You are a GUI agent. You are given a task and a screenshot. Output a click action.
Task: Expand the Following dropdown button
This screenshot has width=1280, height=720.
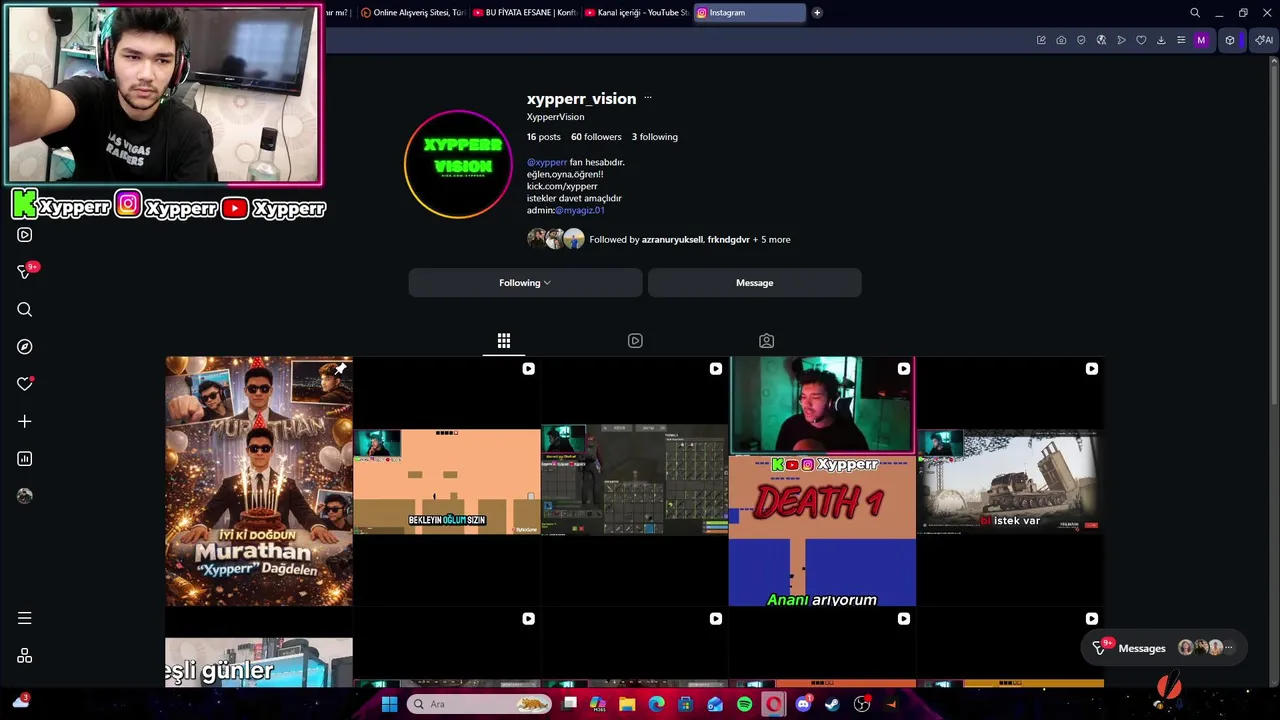point(525,283)
